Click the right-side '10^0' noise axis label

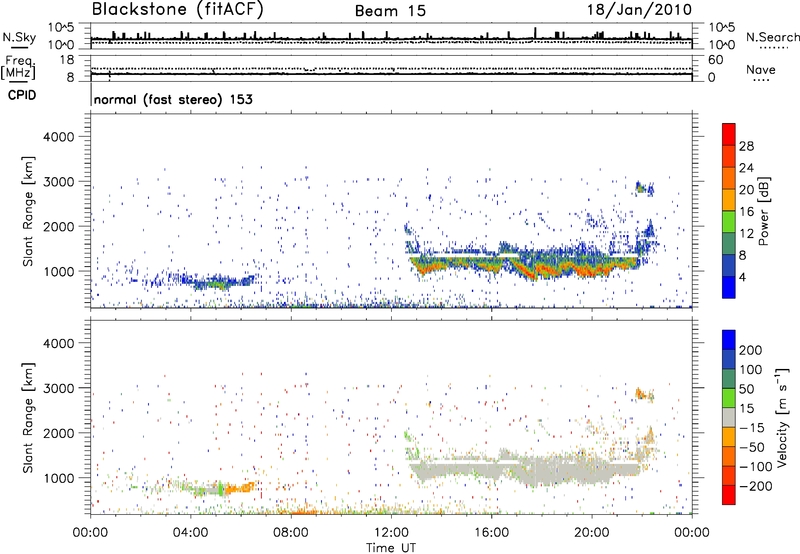[721, 45]
